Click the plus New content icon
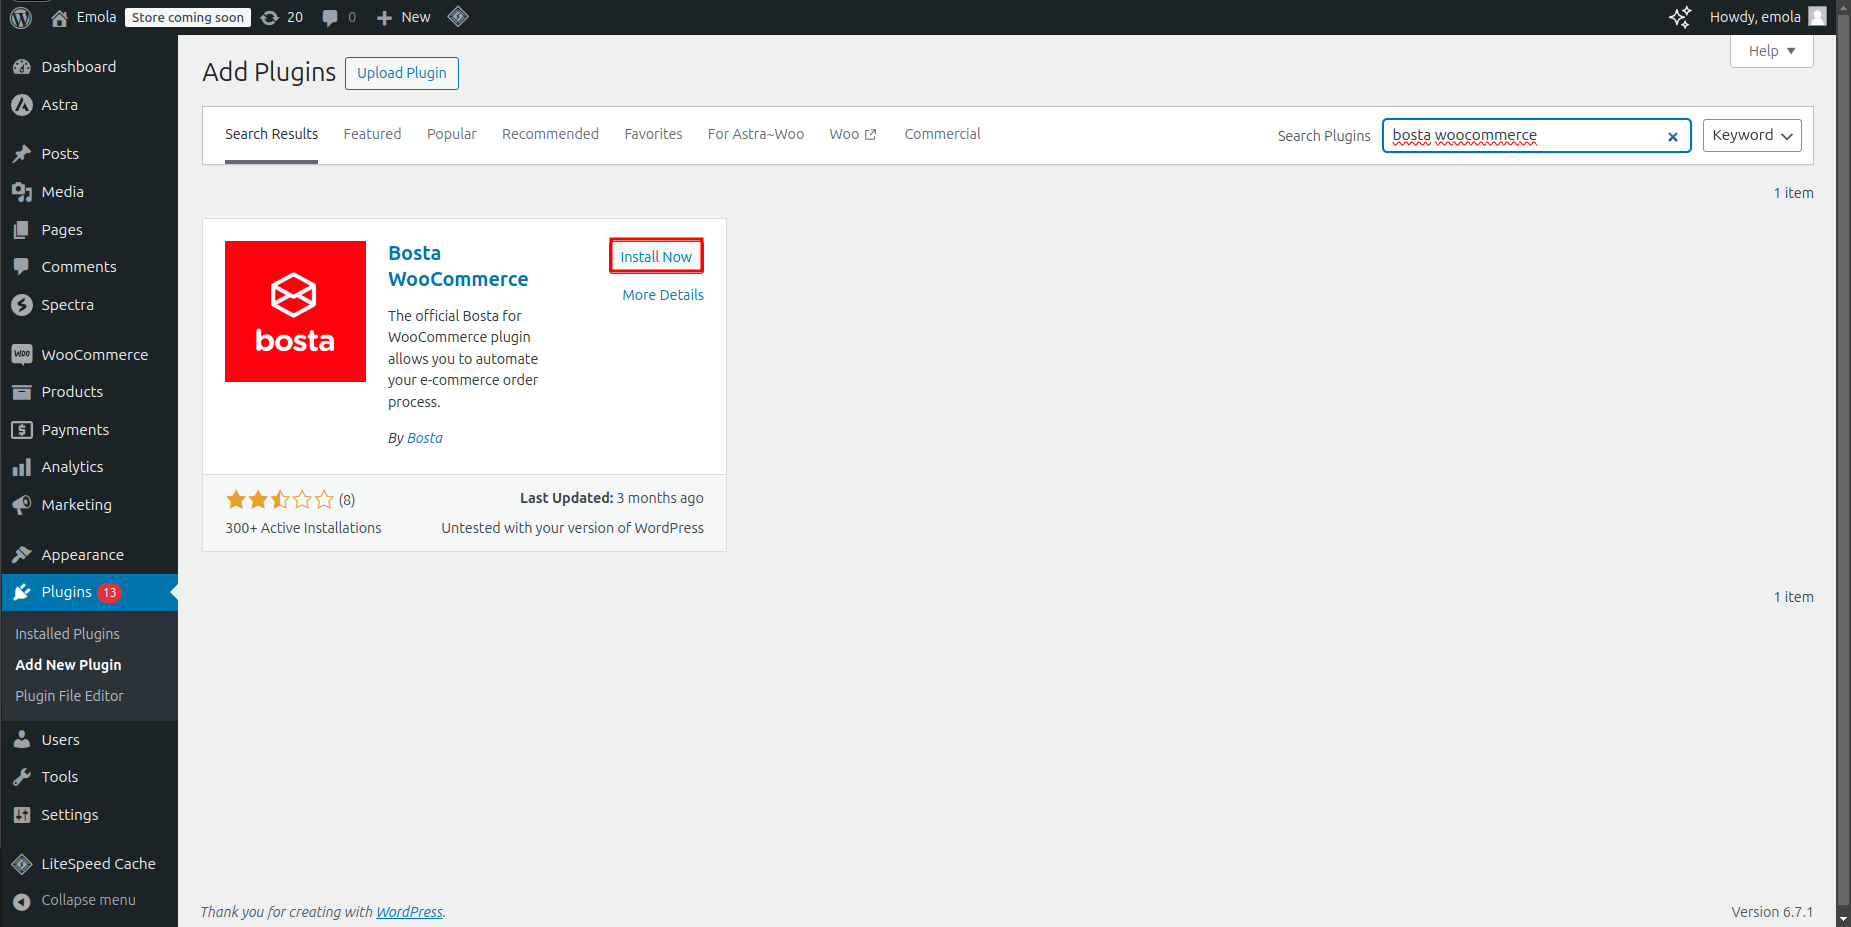The width and height of the screenshot is (1851, 927). tap(384, 17)
